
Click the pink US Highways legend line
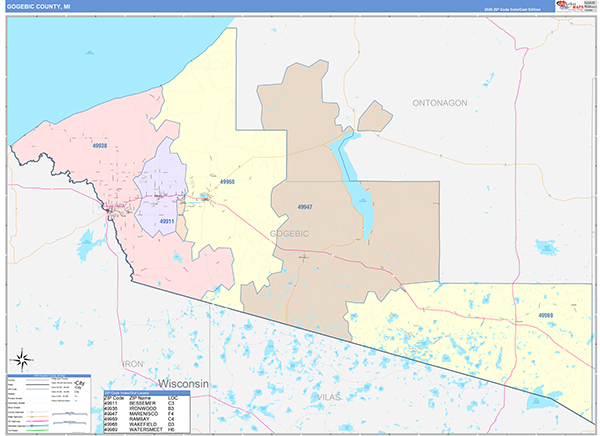point(38,421)
